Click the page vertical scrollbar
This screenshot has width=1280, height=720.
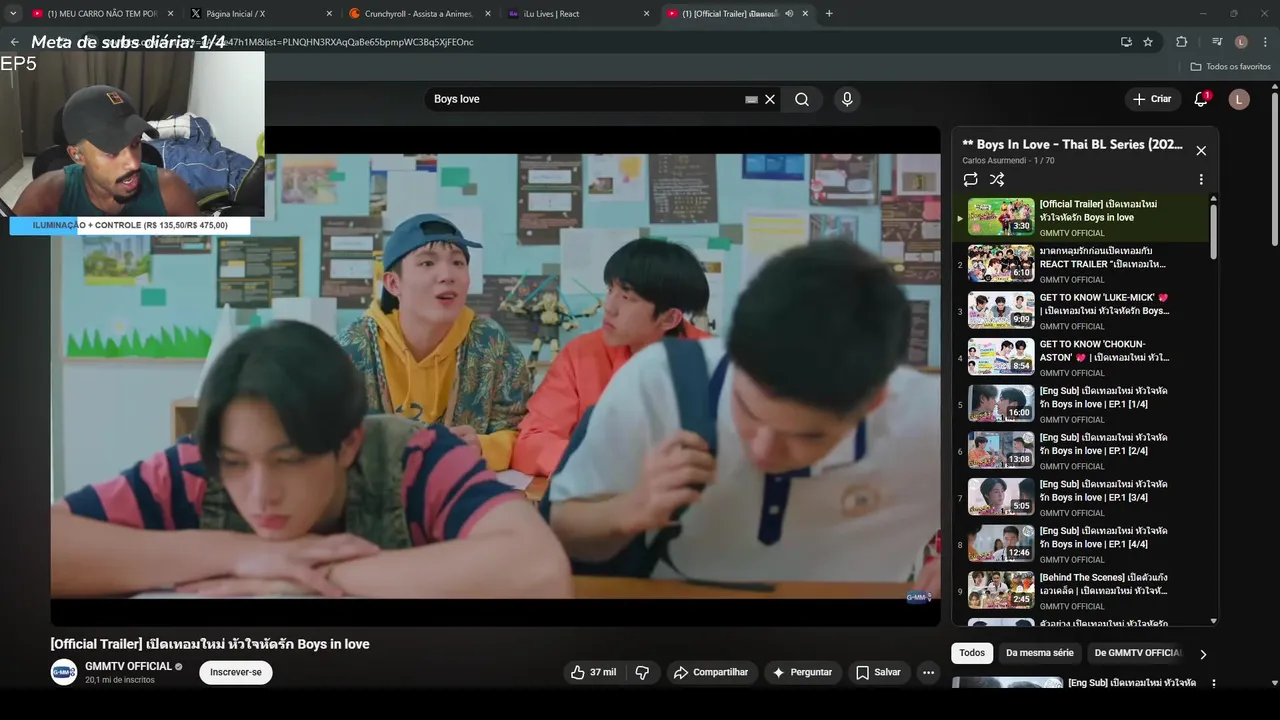1275,170
